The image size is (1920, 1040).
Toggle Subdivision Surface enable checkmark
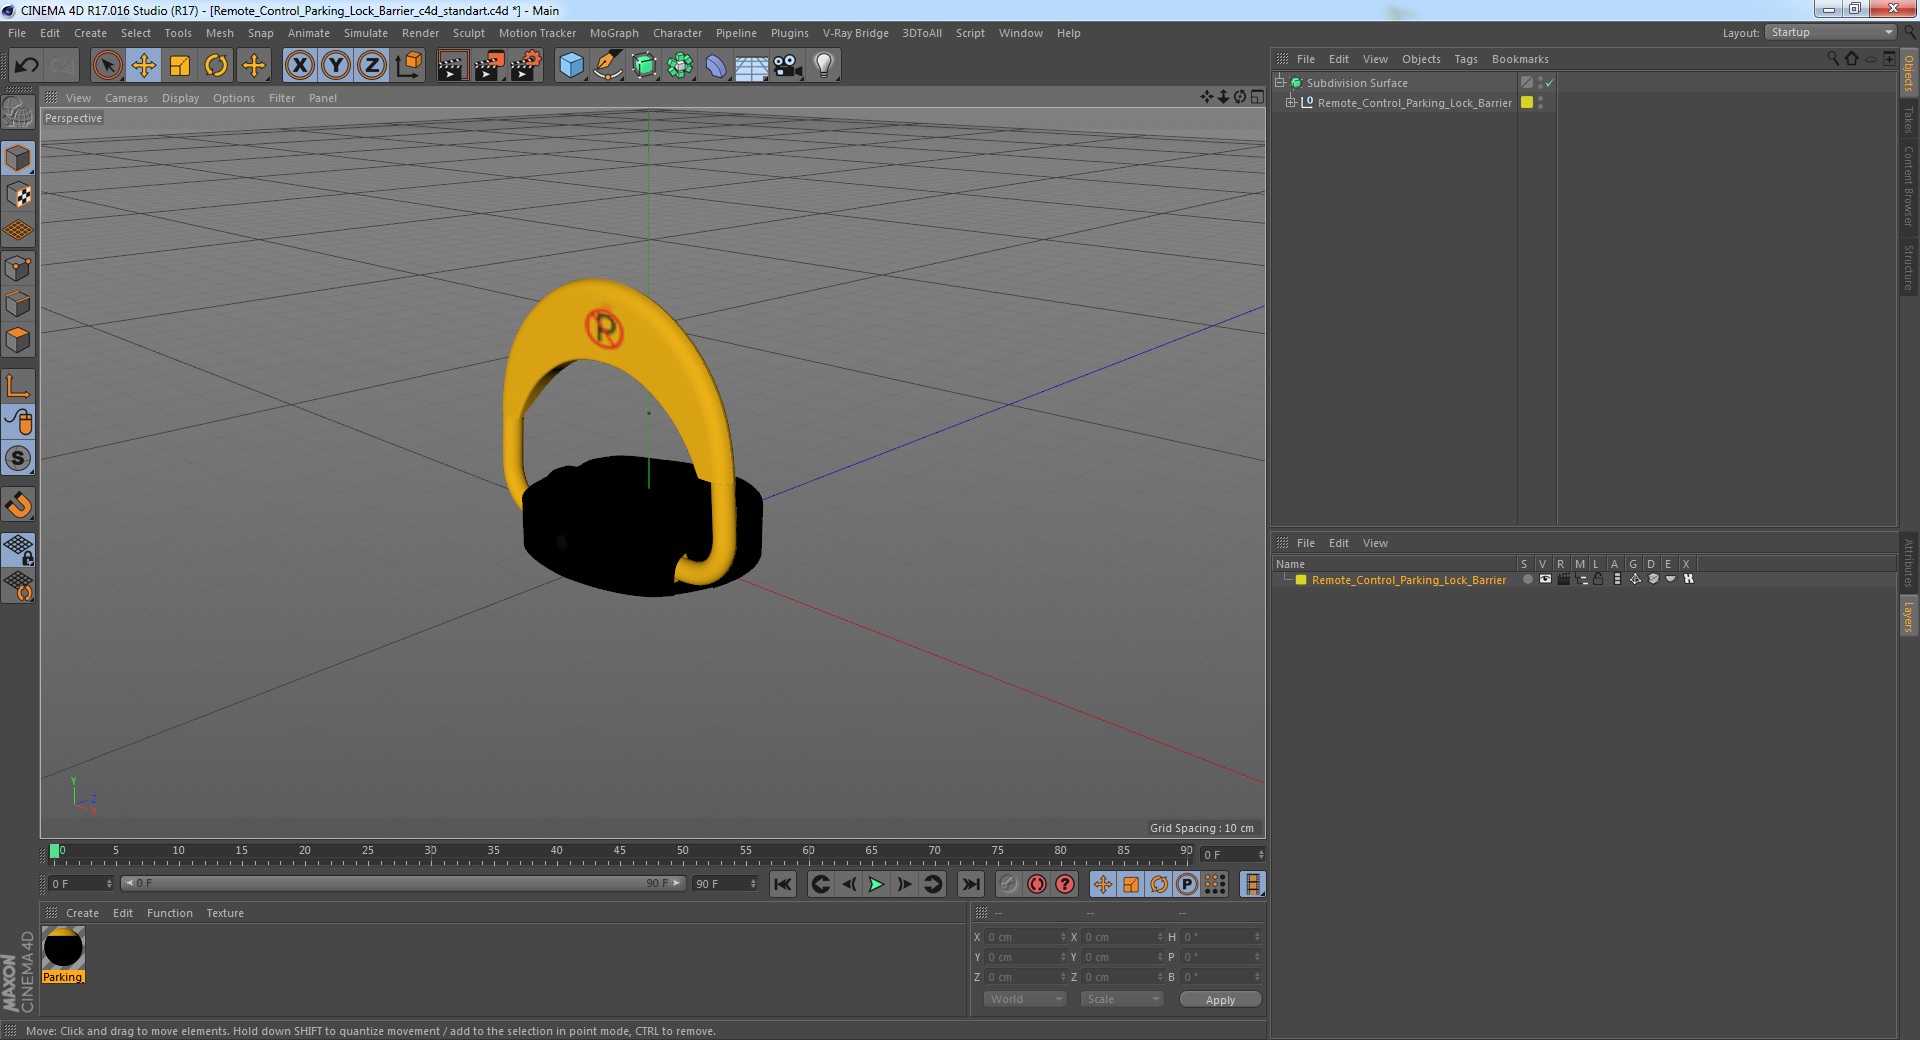[x=1550, y=83]
